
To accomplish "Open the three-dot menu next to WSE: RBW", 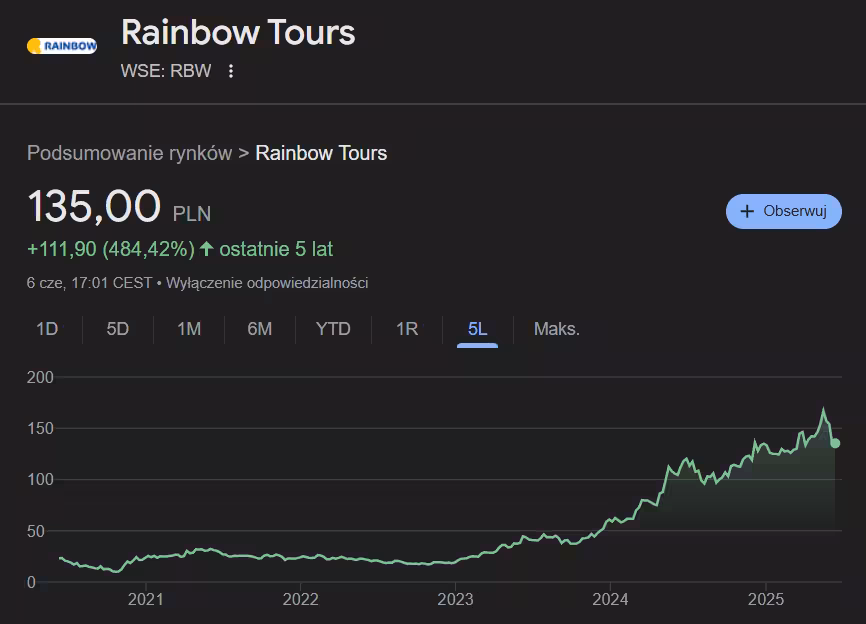I will [x=231, y=71].
